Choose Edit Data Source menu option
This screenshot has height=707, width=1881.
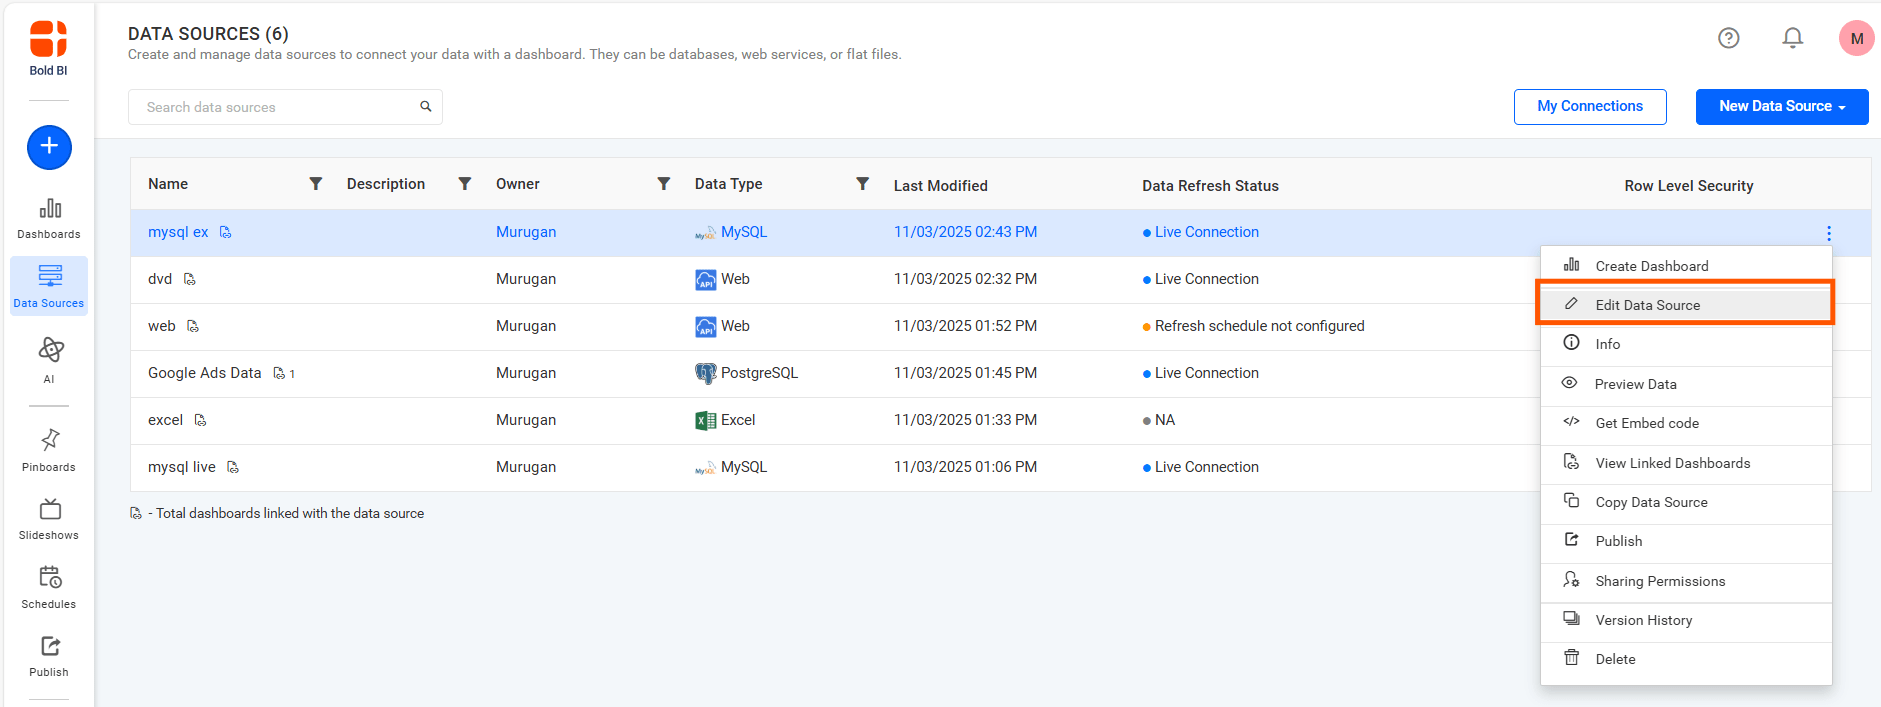pyautogui.click(x=1686, y=305)
